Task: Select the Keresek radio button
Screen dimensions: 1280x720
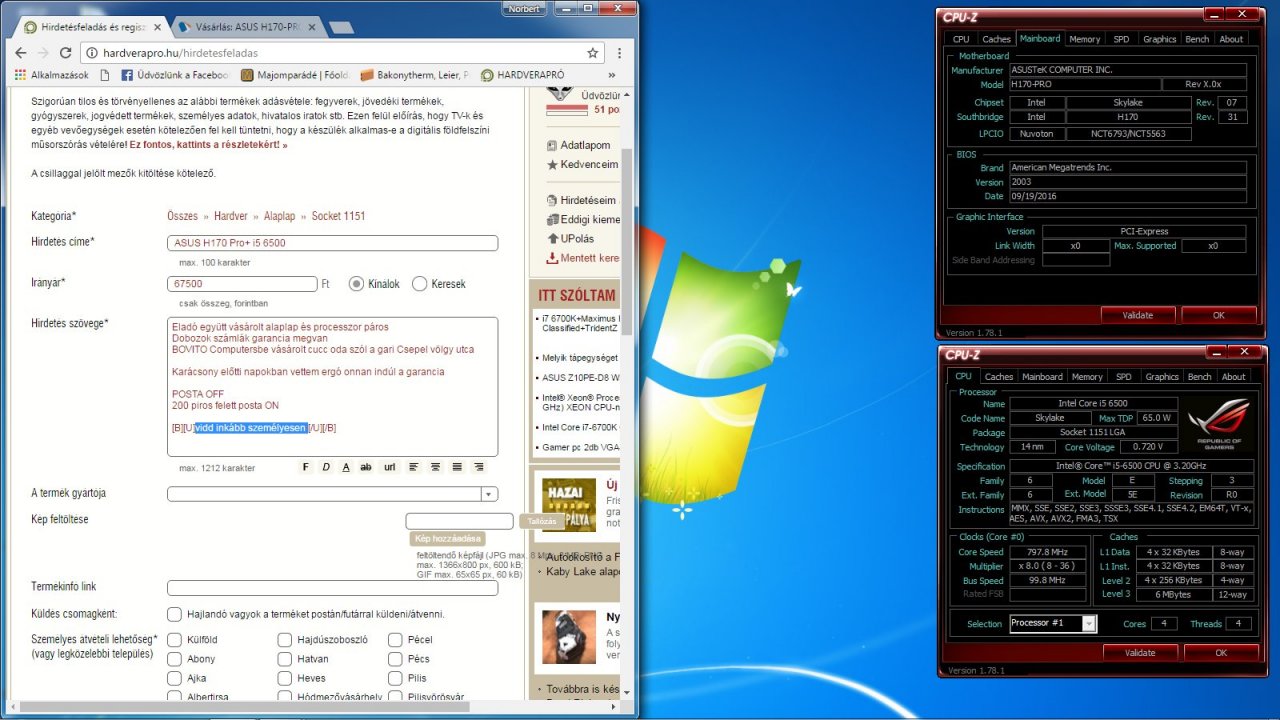Action: click(x=420, y=284)
